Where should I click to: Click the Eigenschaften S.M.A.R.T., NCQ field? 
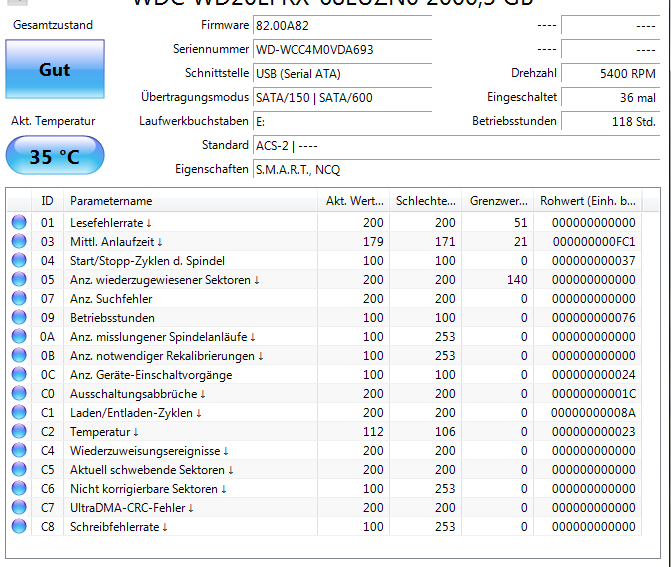pos(457,169)
